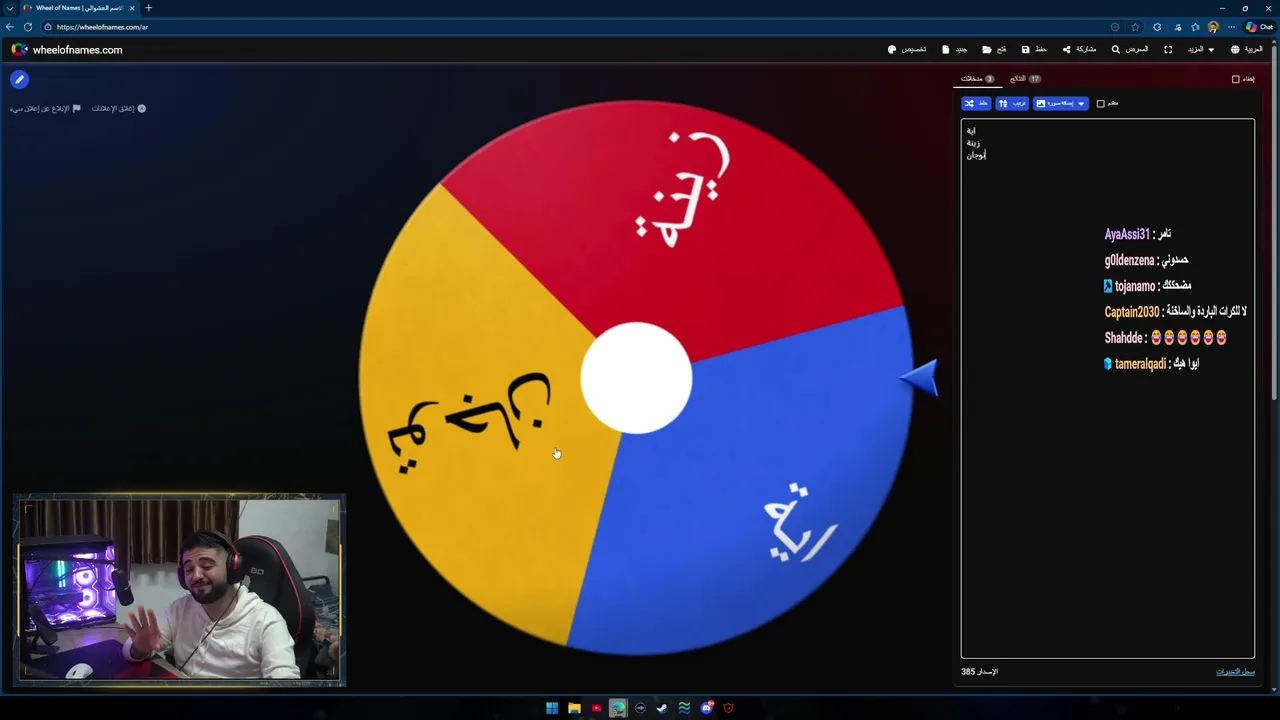Screen dimensions: 1280x720
Task: Click the browser address bar URL
Action: [102, 27]
